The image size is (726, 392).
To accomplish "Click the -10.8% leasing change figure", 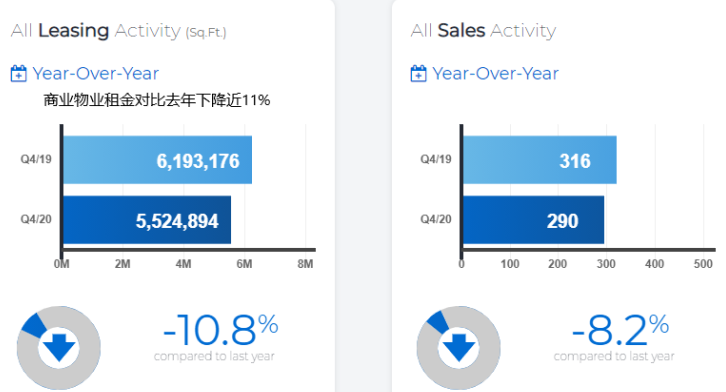I will coord(220,330).
